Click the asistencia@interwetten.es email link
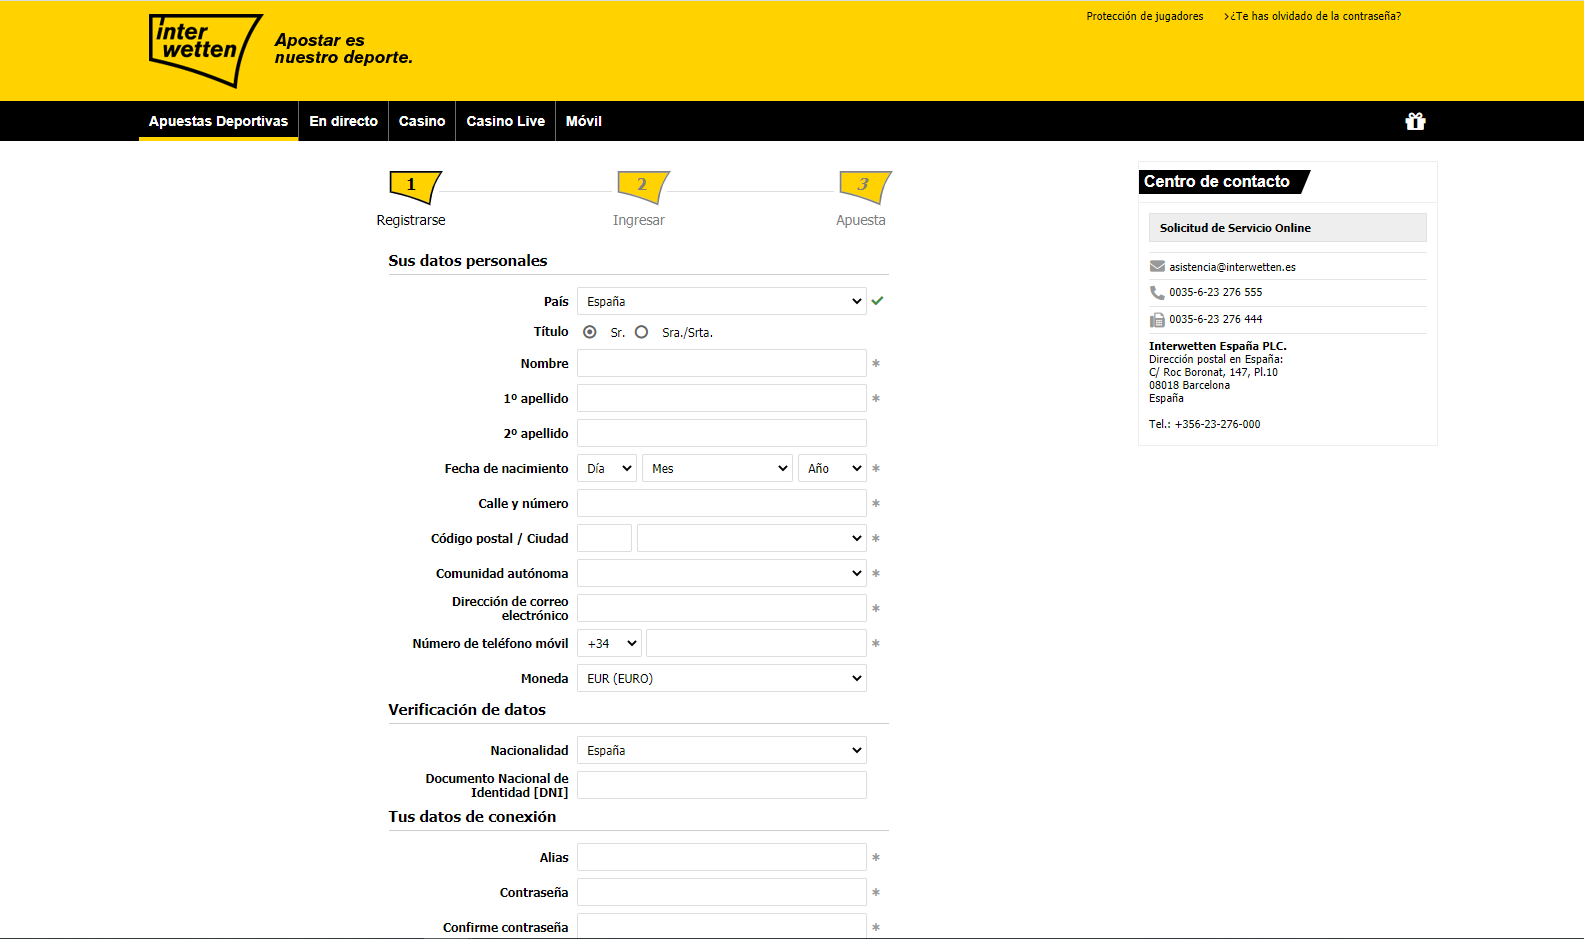Viewport: 1584px width, 939px height. pyautogui.click(x=1232, y=267)
